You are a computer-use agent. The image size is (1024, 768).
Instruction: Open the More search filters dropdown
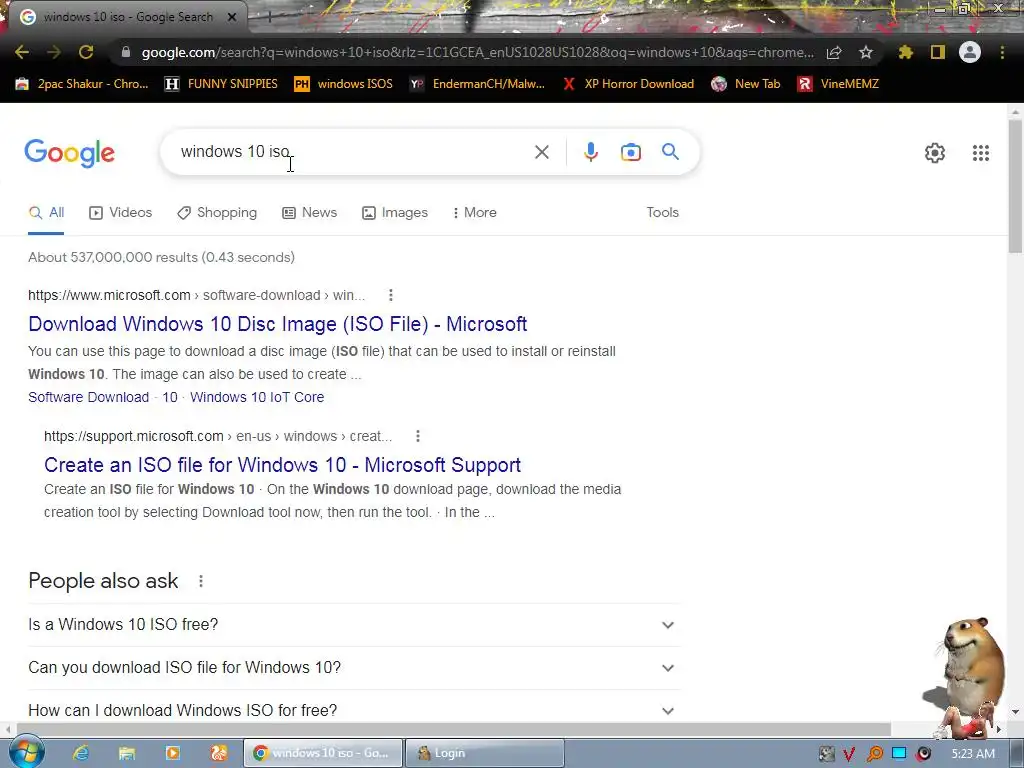475,212
